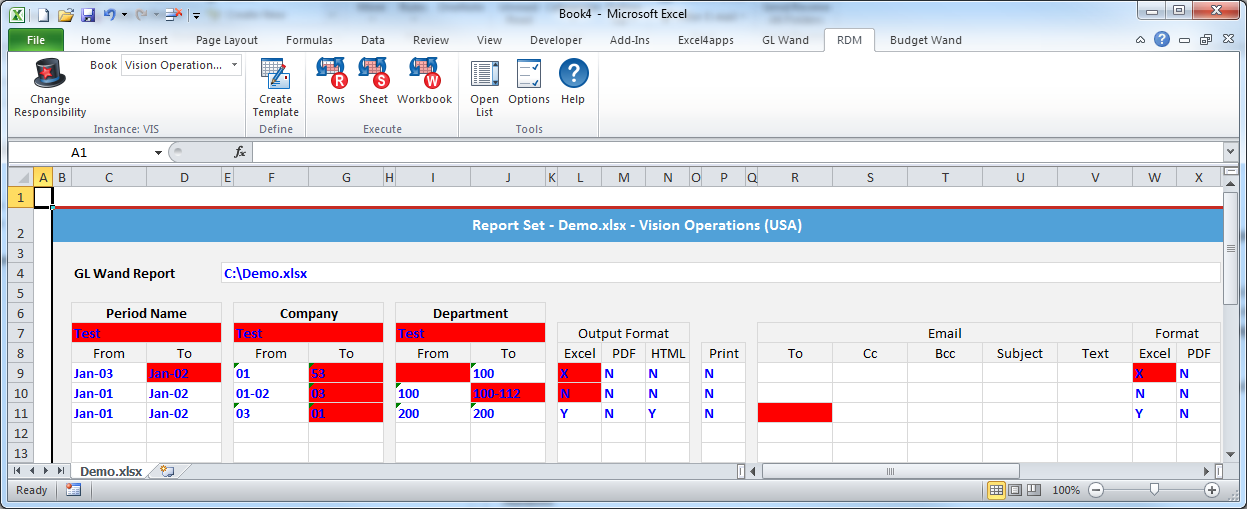1247x509 pixels.
Task: Select the Company From cell 01-02
Action: click(x=271, y=393)
